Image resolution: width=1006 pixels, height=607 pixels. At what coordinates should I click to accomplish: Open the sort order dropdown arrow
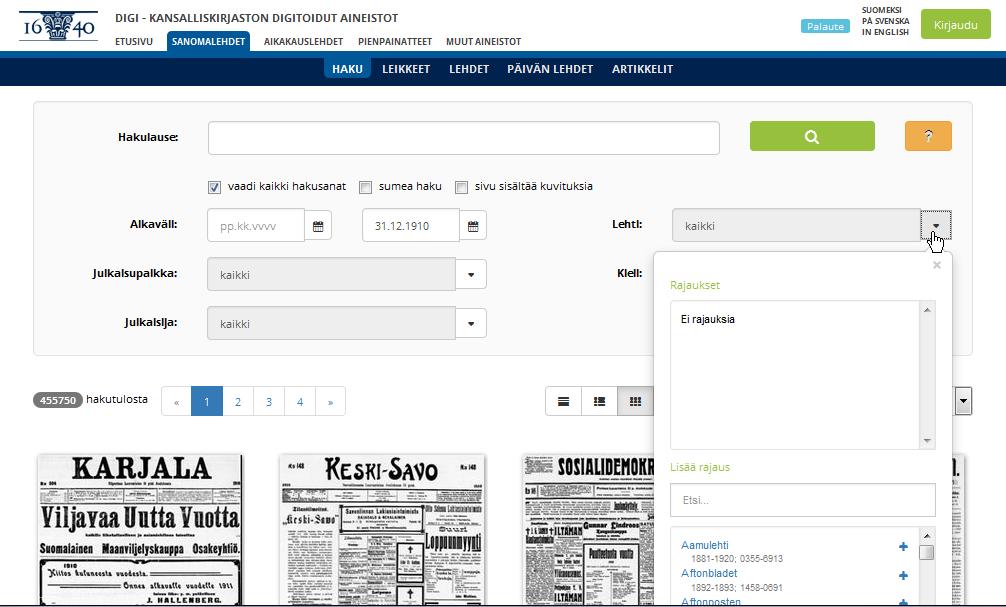[963, 401]
